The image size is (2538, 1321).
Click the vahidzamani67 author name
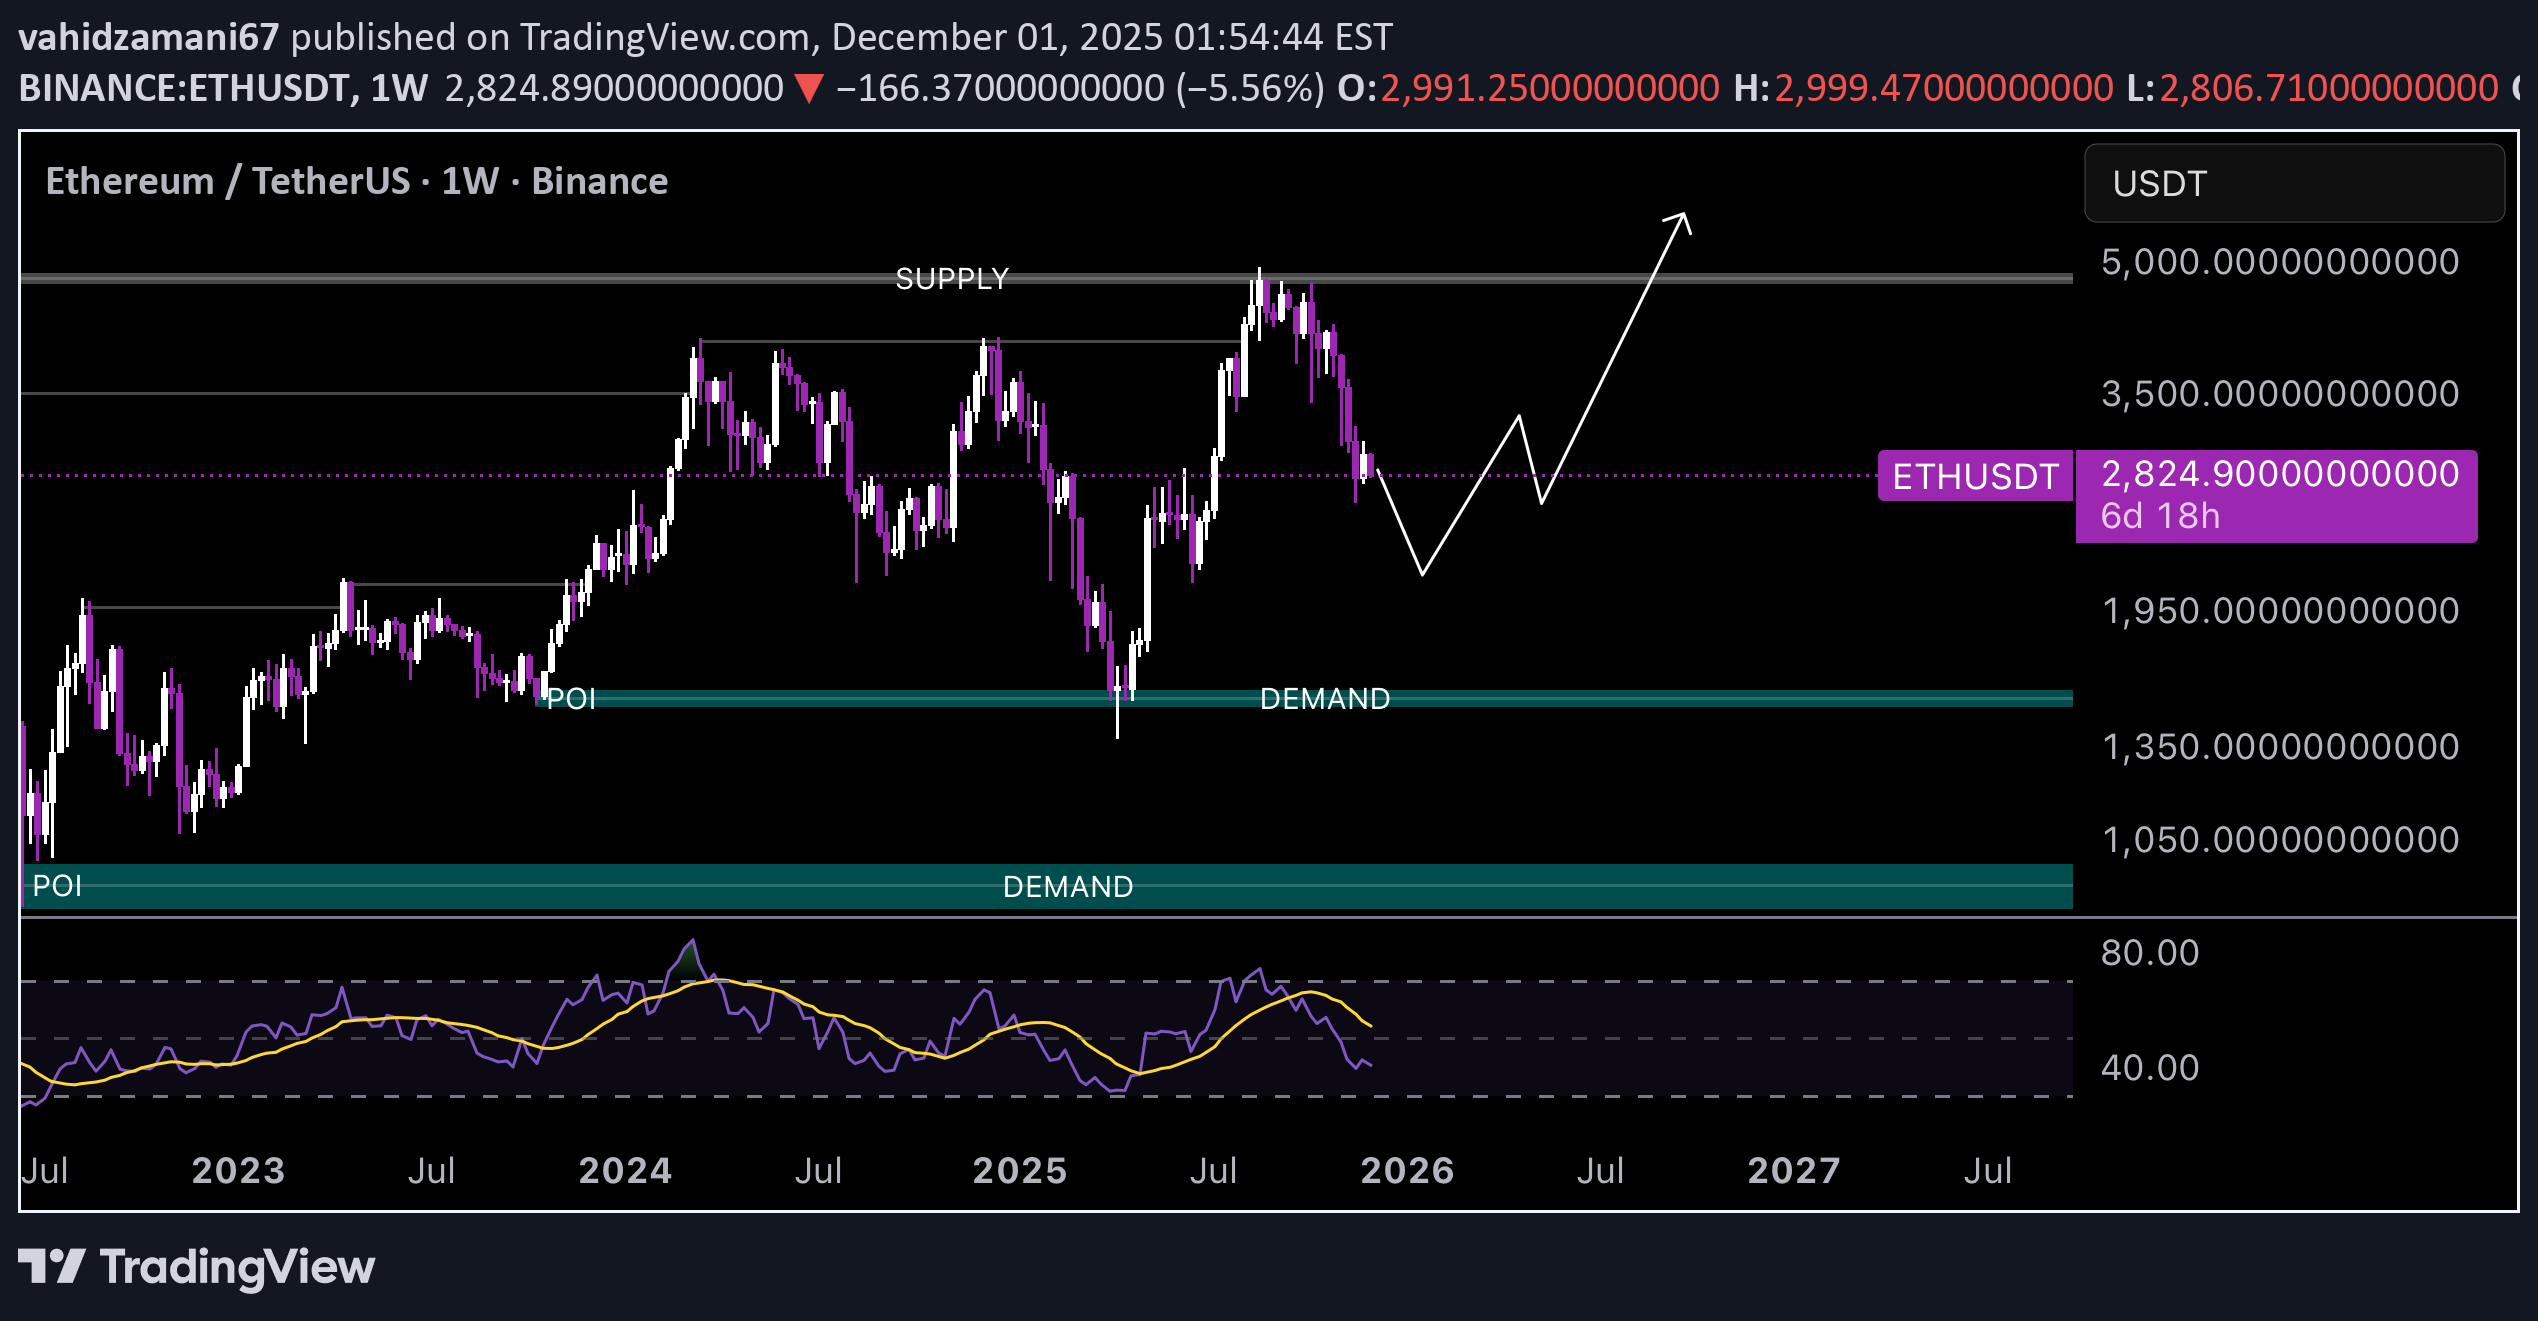pyautogui.click(x=149, y=37)
